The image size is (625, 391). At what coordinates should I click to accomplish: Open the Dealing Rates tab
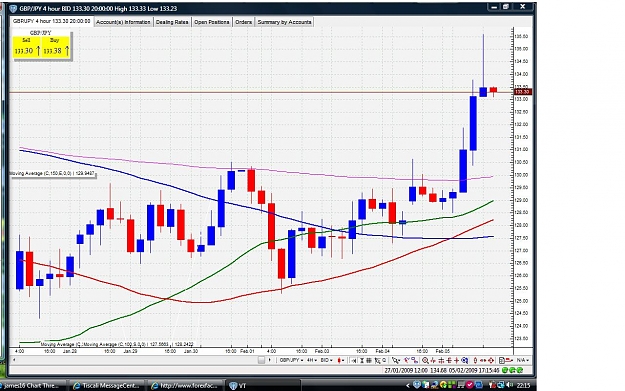[x=172, y=22]
